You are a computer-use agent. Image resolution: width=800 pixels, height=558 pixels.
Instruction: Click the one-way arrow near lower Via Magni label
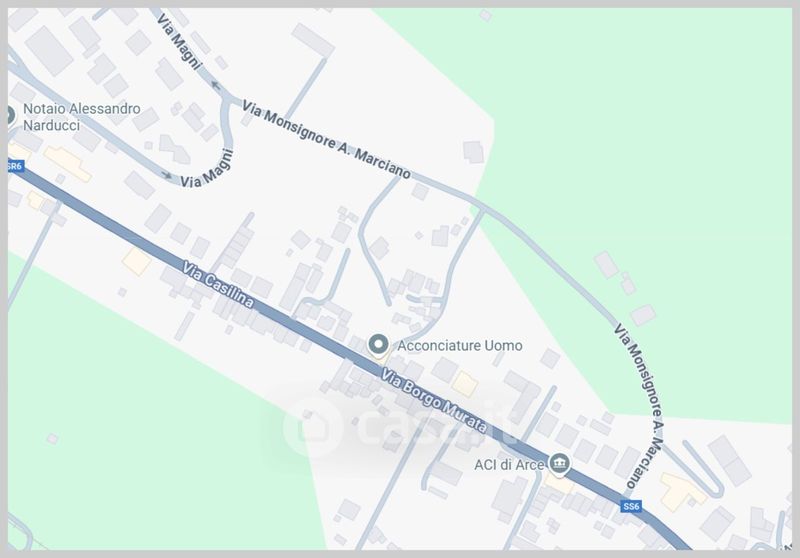click(x=167, y=175)
